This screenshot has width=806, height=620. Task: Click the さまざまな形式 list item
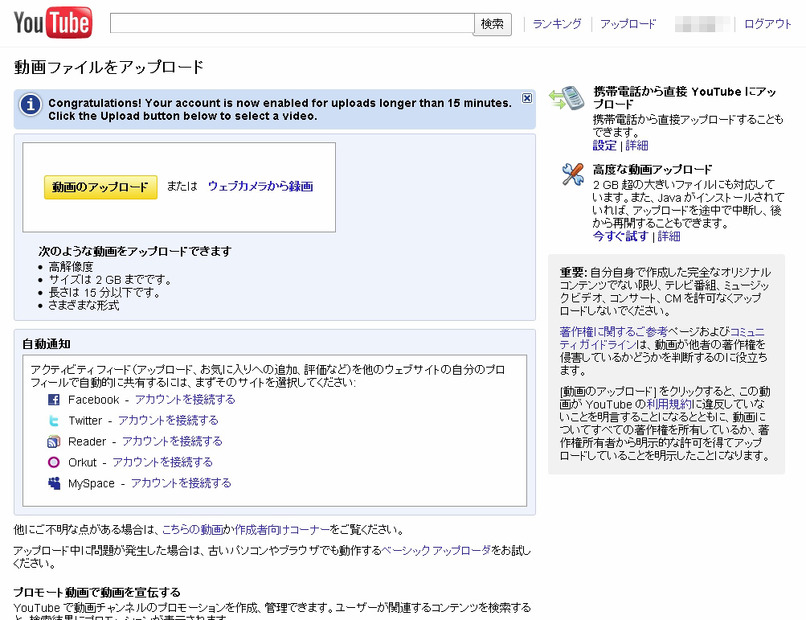[84, 305]
